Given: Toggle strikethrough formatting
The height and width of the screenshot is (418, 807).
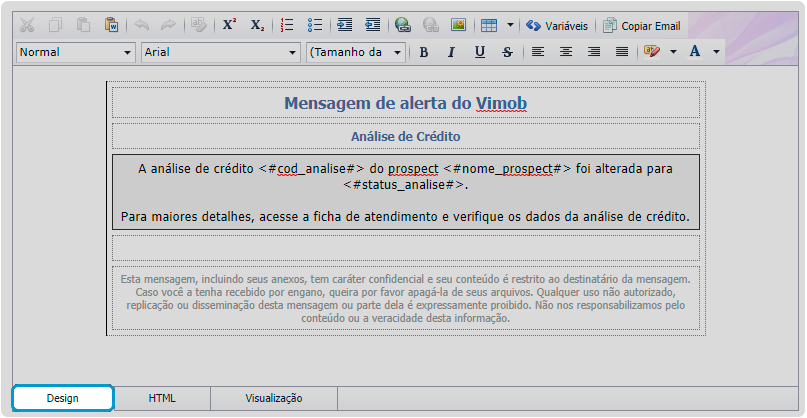Looking at the screenshot, I should (x=507, y=53).
